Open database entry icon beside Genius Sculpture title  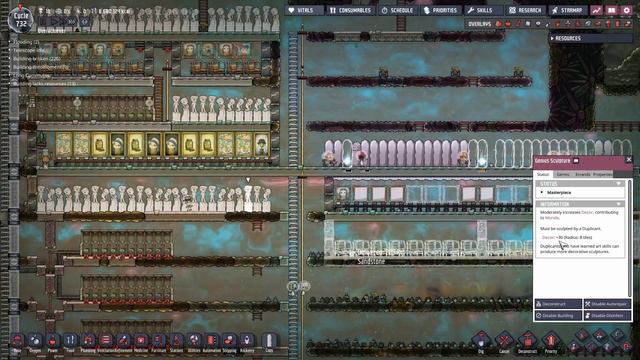(x=576, y=160)
